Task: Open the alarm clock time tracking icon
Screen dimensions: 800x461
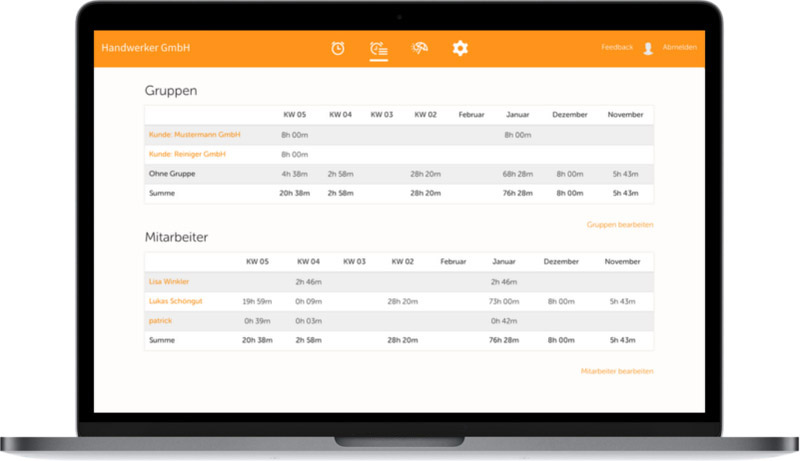Action: 338,48
